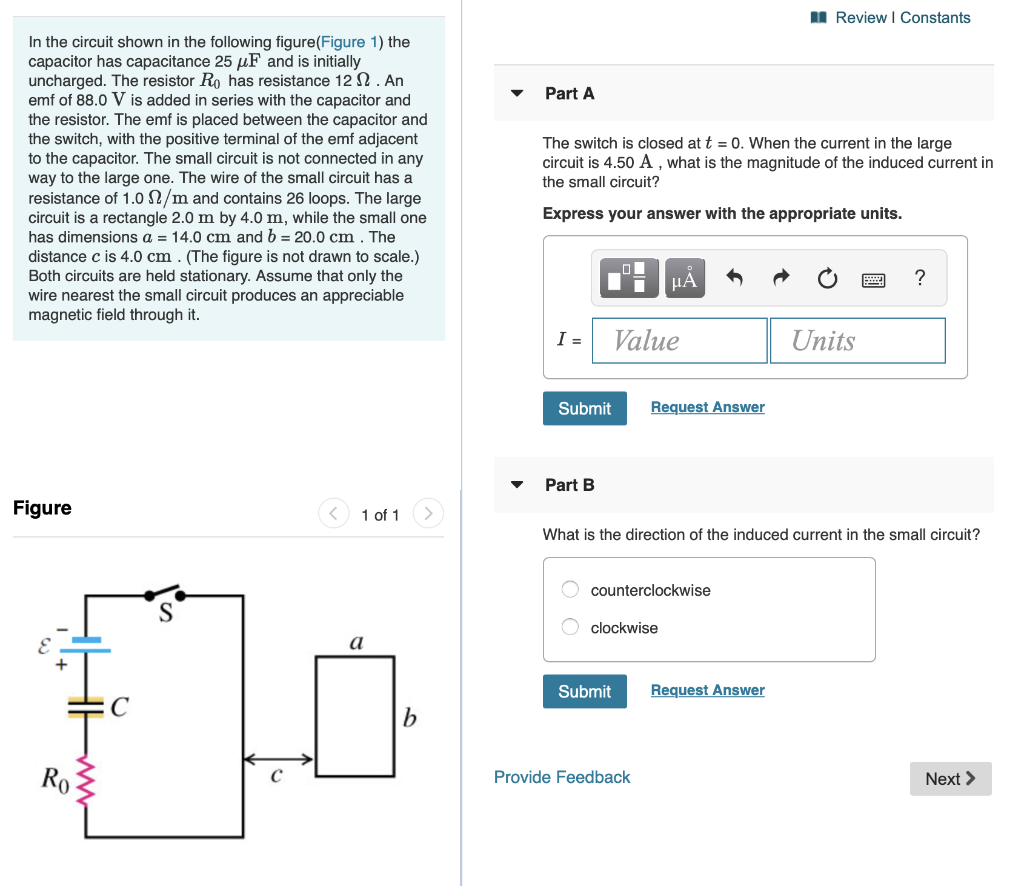Viewport: 1024px width, 886px height.
Task: Choose clockwise direction in Part B
Action: point(569,626)
